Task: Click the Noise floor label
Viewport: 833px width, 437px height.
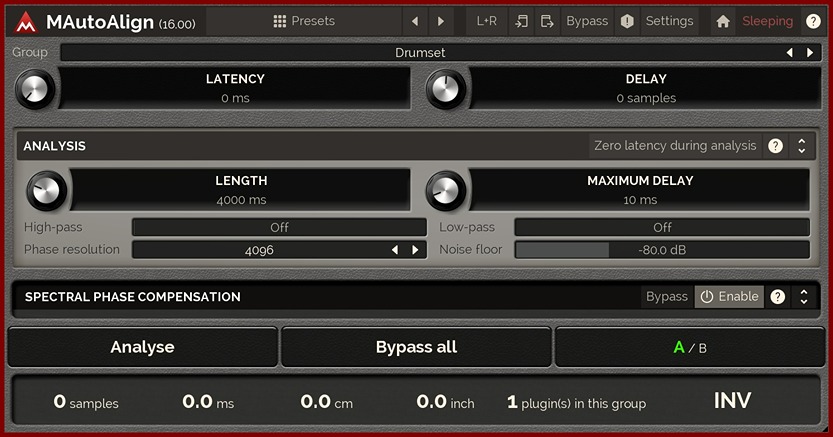Action: pyautogui.click(x=470, y=250)
